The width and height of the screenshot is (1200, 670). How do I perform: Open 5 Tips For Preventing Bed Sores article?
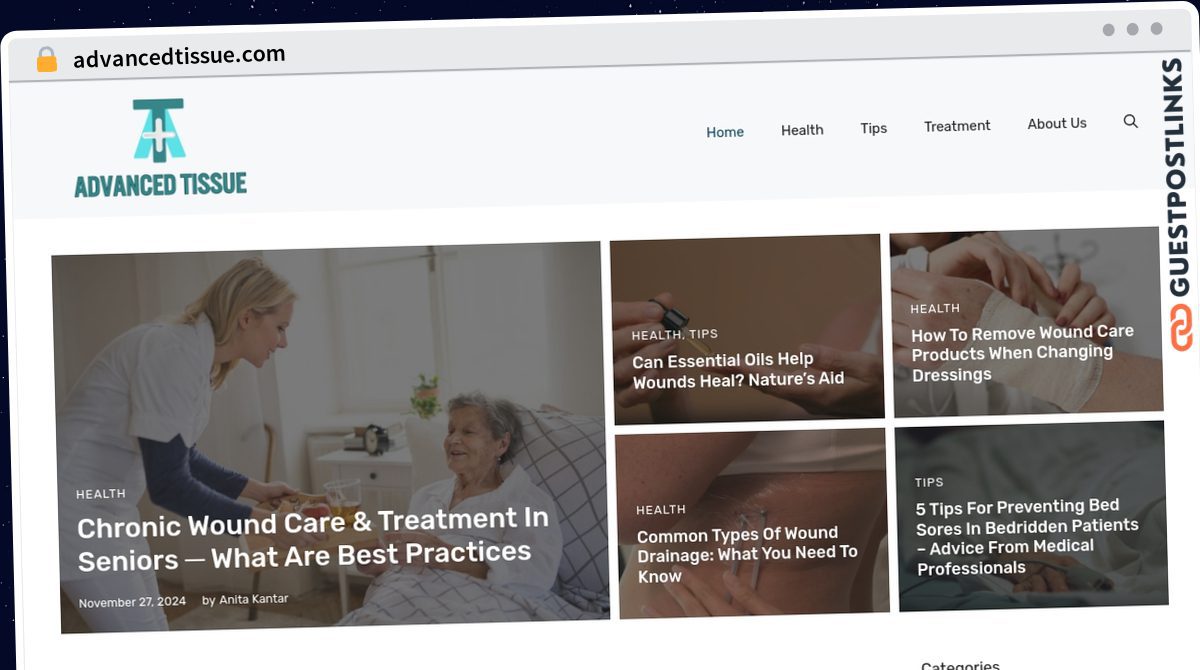tap(1027, 536)
